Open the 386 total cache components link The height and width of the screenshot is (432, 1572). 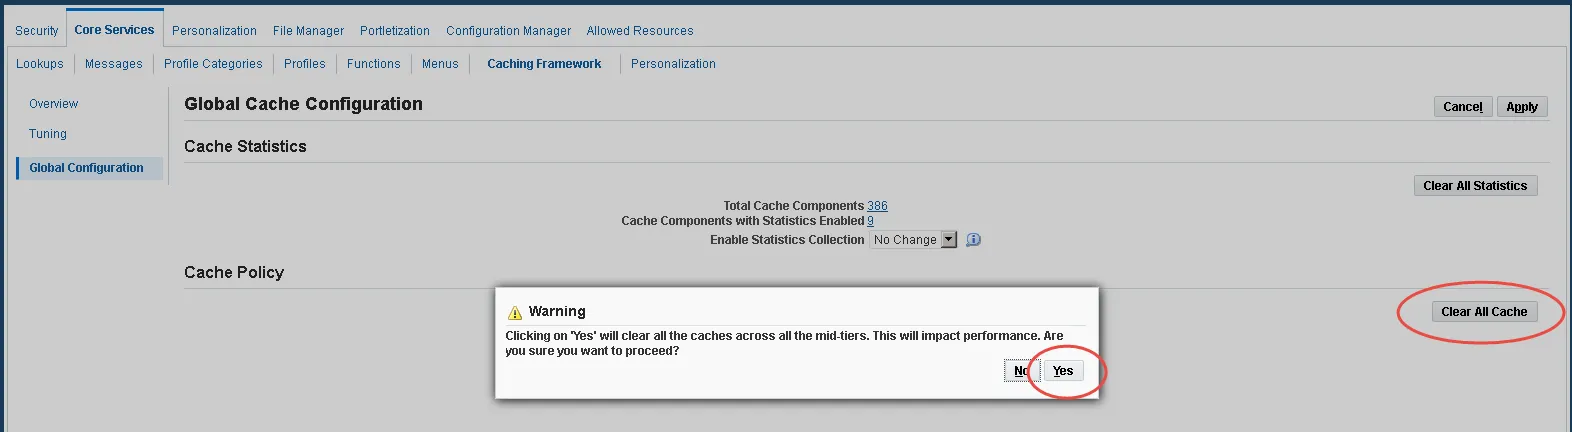[877, 206]
